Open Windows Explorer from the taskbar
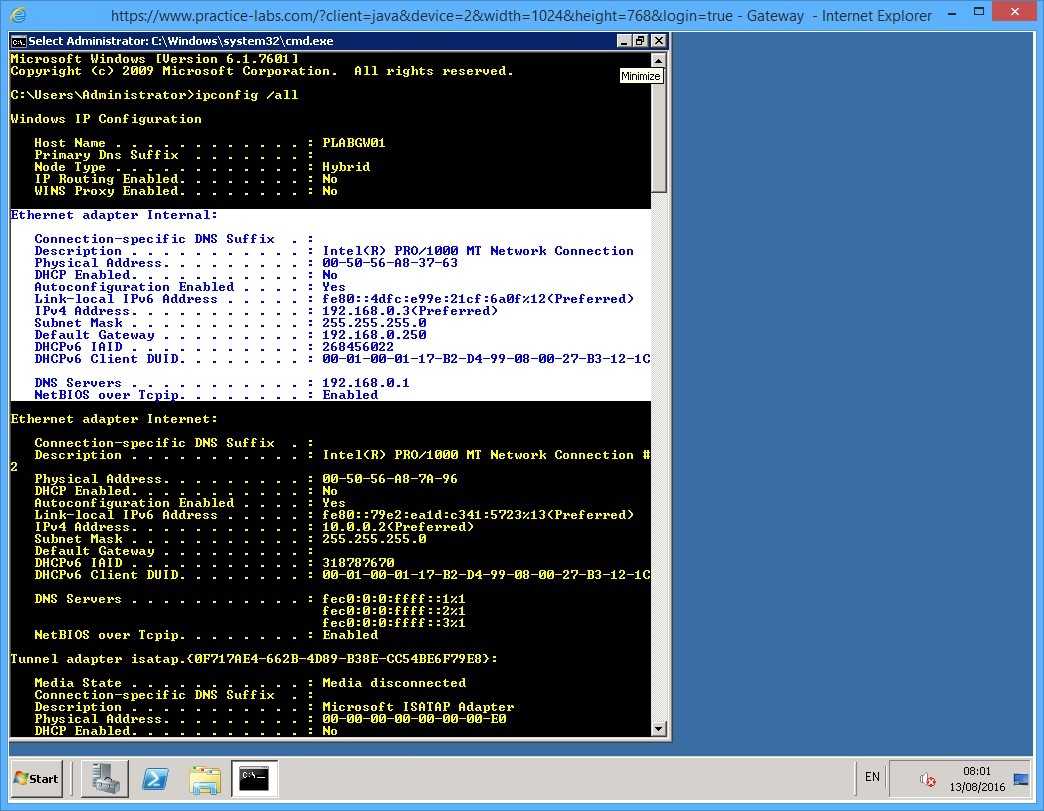The width and height of the screenshot is (1044, 811). click(x=205, y=779)
